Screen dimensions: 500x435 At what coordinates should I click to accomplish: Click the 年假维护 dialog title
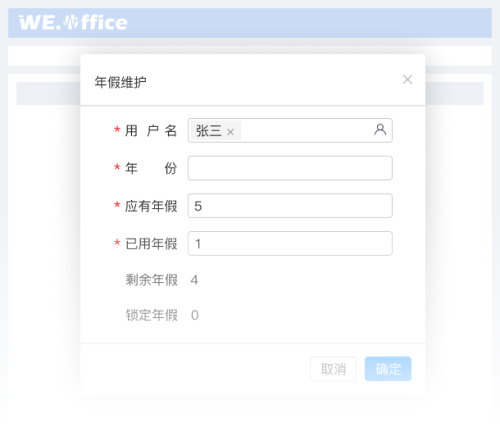(x=120, y=82)
